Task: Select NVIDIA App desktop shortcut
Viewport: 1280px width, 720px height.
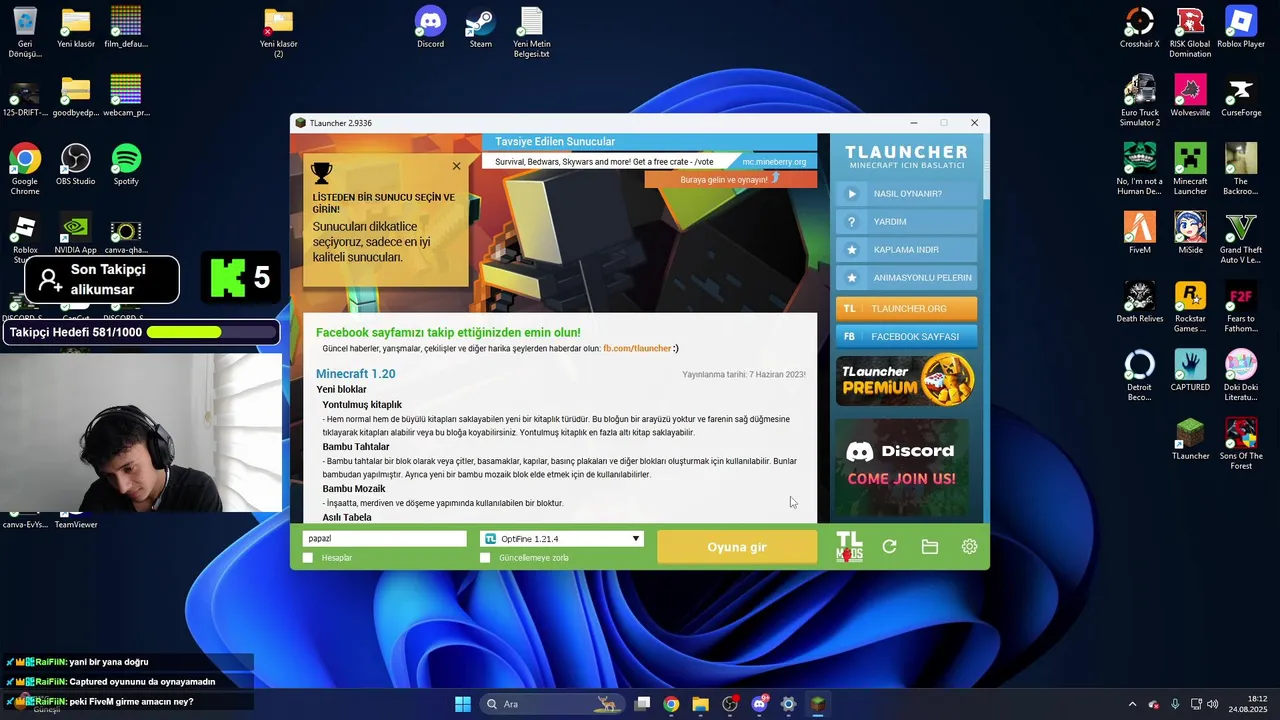Action: [x=76, y=234]
